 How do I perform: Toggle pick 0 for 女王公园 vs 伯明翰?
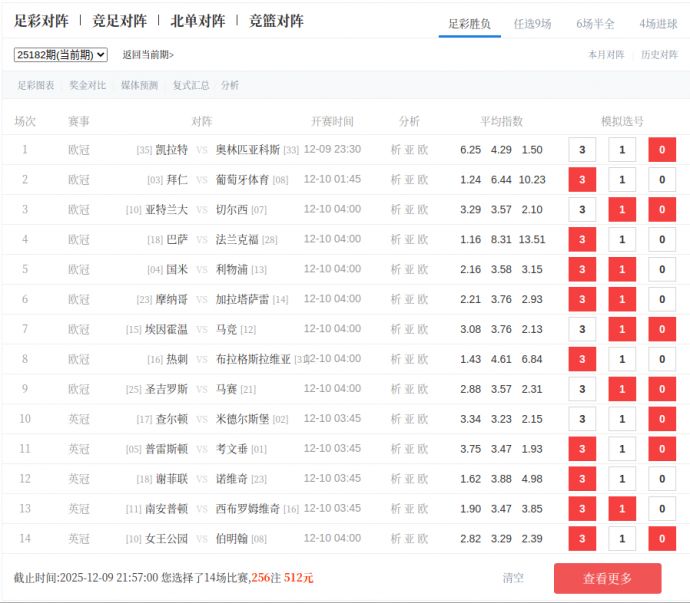[x=662, y=539]
